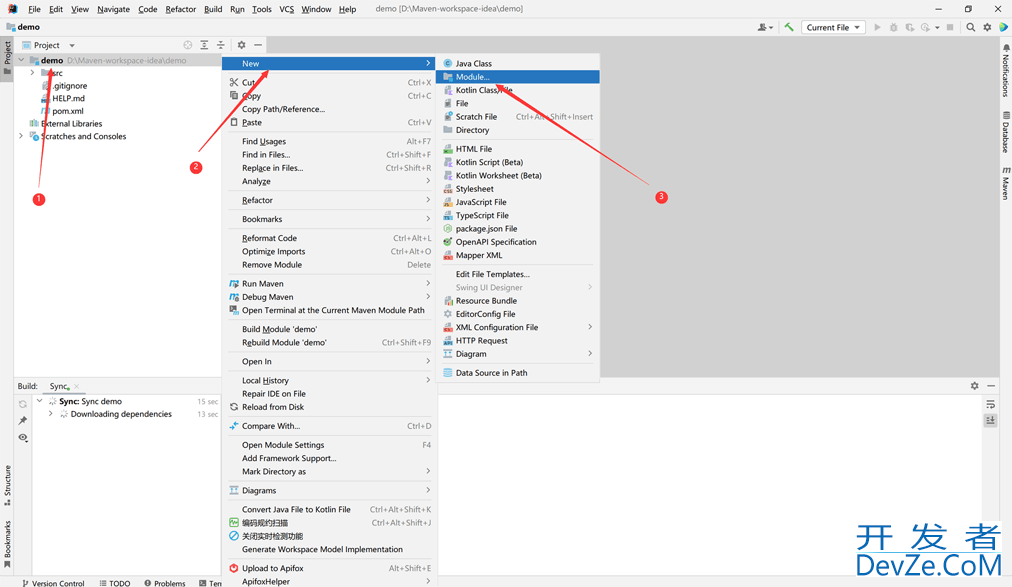1012x587 pixels.
Task: Choose Directory in New submenu
Action: (x=518, y=130)
